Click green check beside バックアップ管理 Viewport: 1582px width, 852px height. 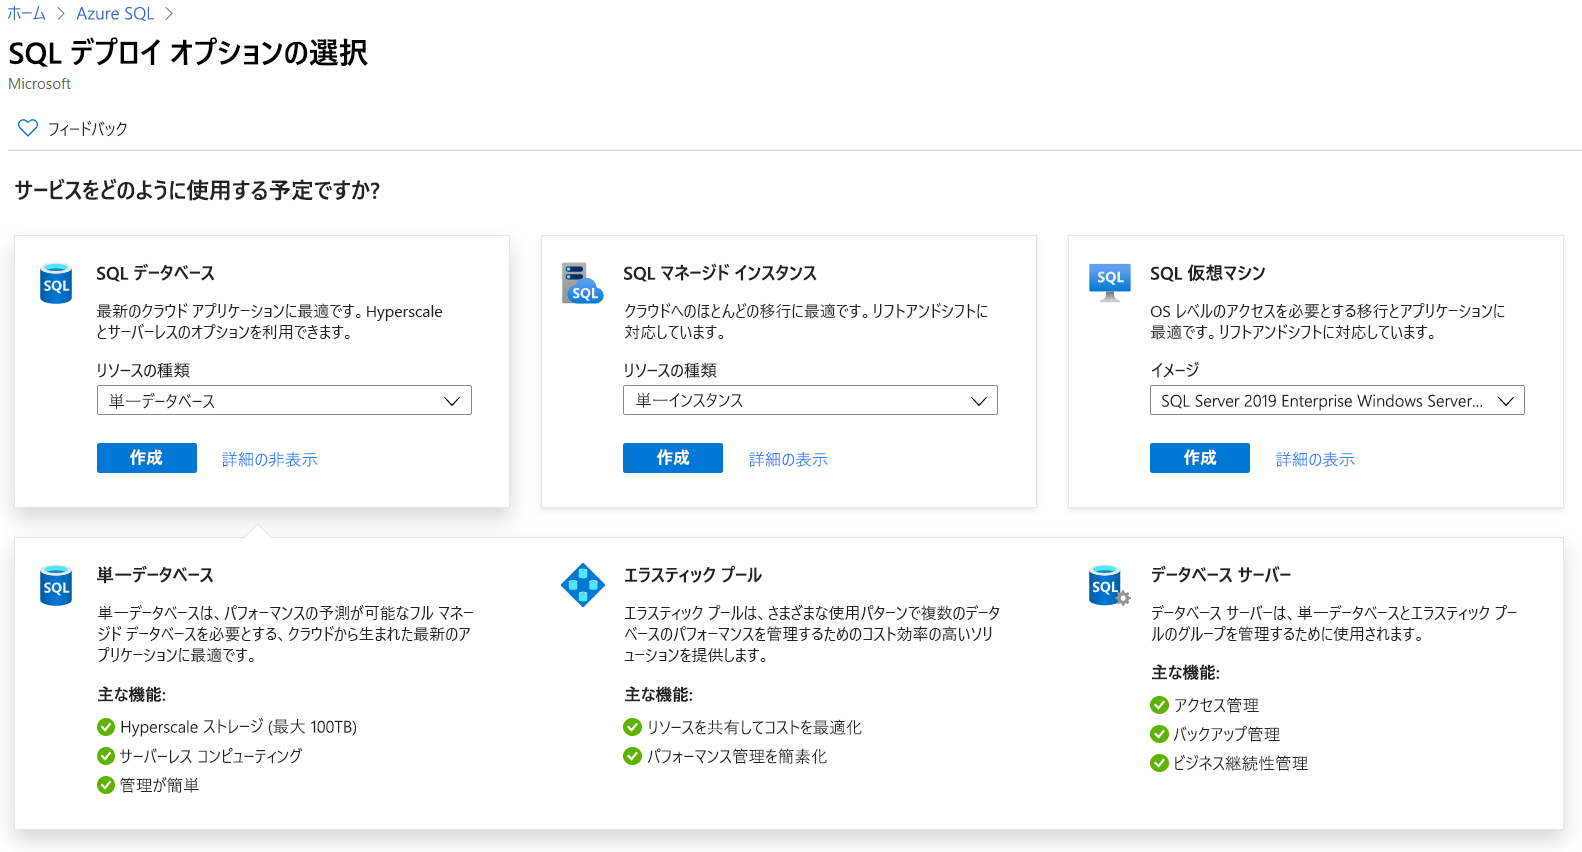pyautogui.click(x=1160, y=734)
